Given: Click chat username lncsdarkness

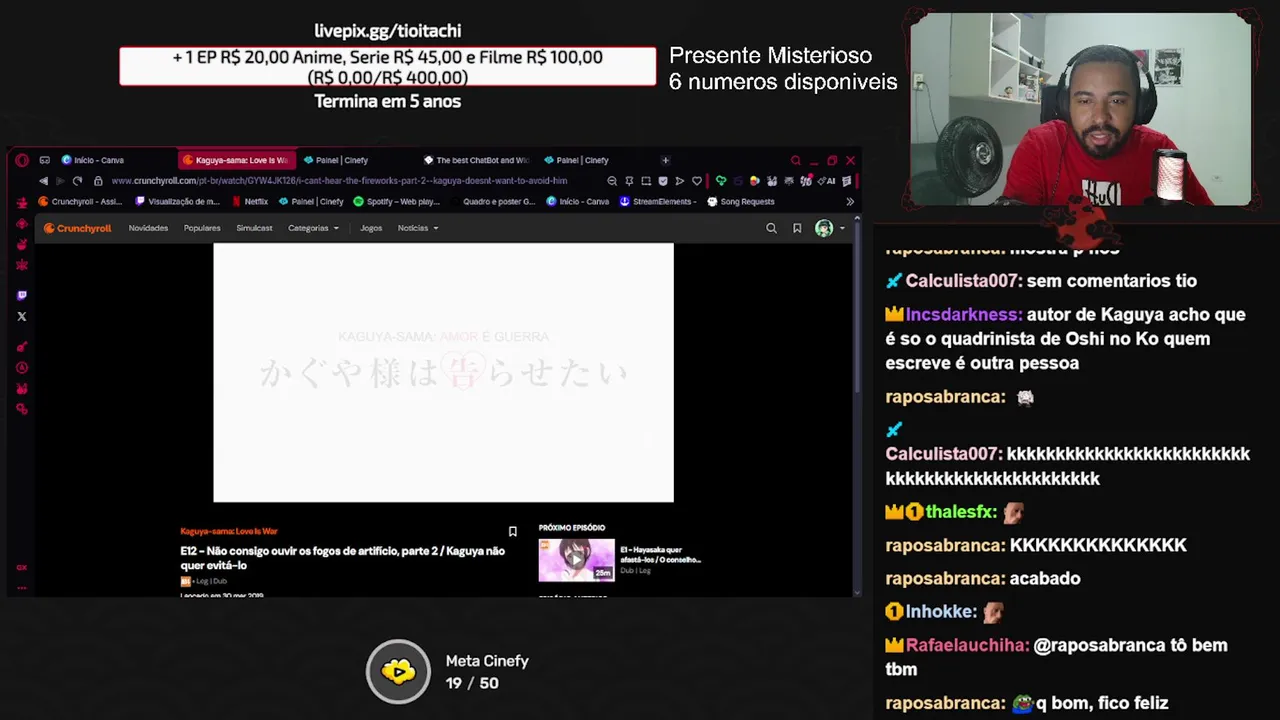Looking at the screenshot, I should coord(963,314).
